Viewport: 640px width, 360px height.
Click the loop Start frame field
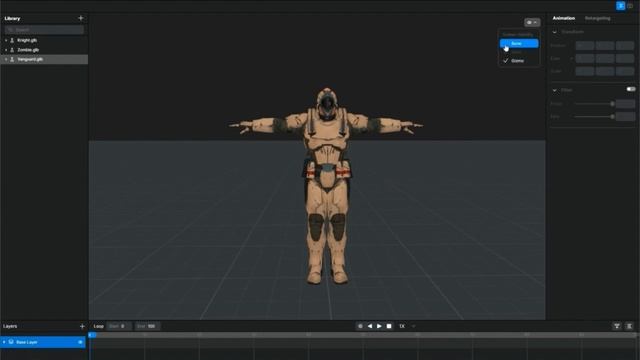point(119,326)
